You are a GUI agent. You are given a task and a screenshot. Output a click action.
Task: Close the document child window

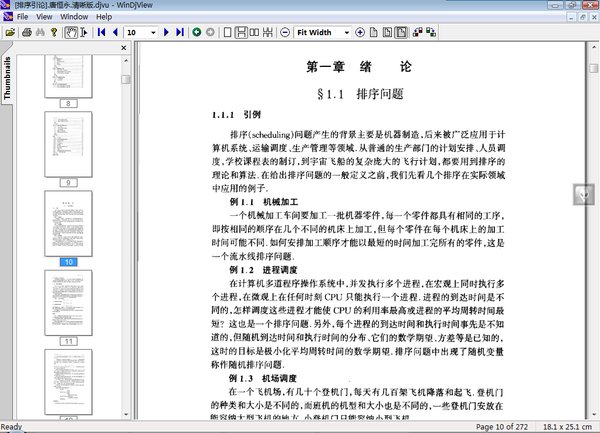594,17
